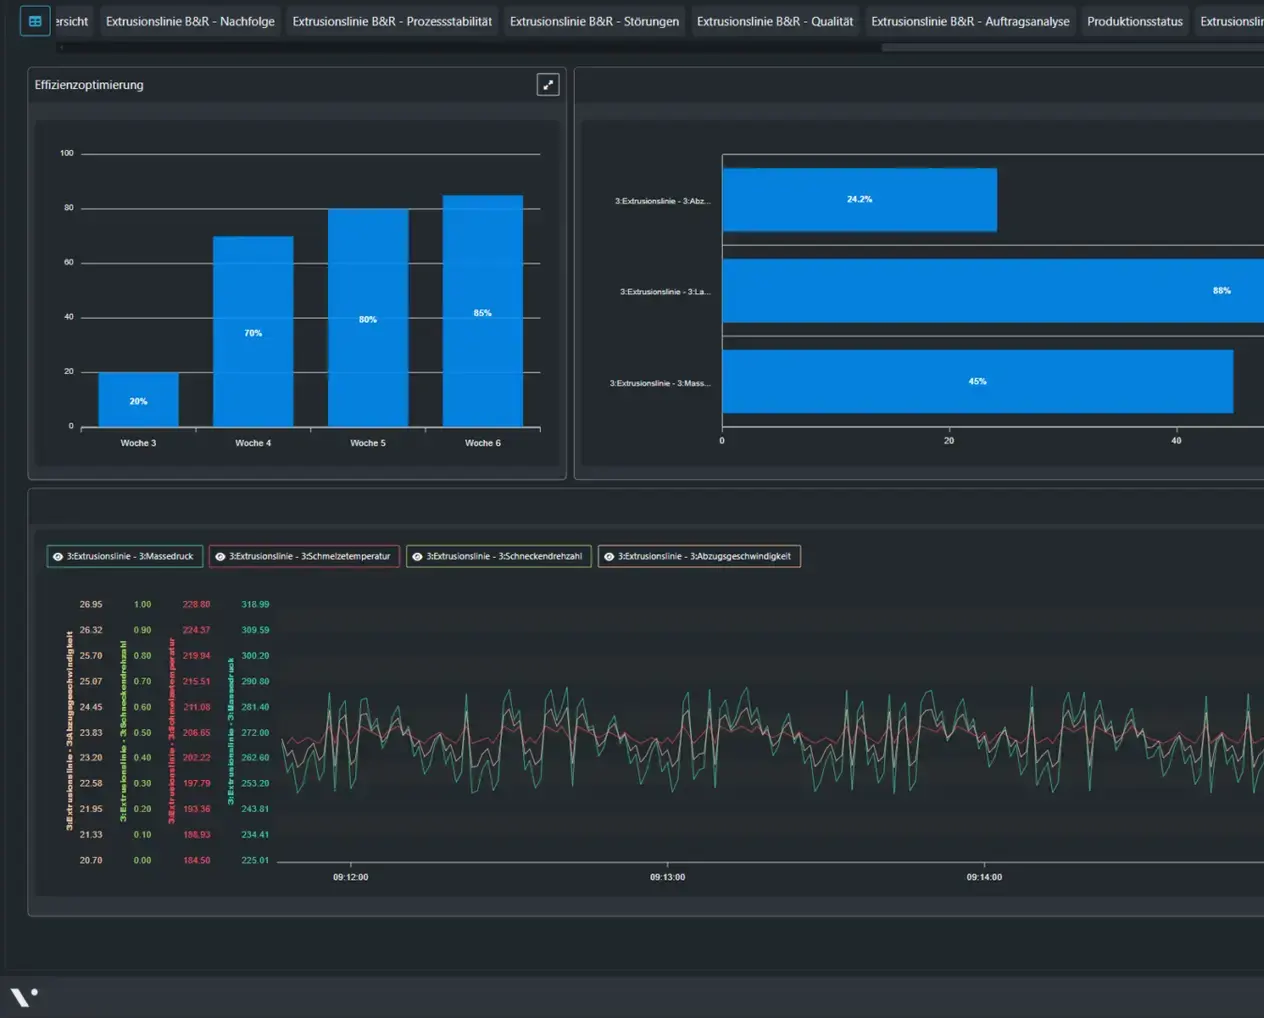
Task: Click the Woche 4 bar showing 70%
Action: [253, 332]
